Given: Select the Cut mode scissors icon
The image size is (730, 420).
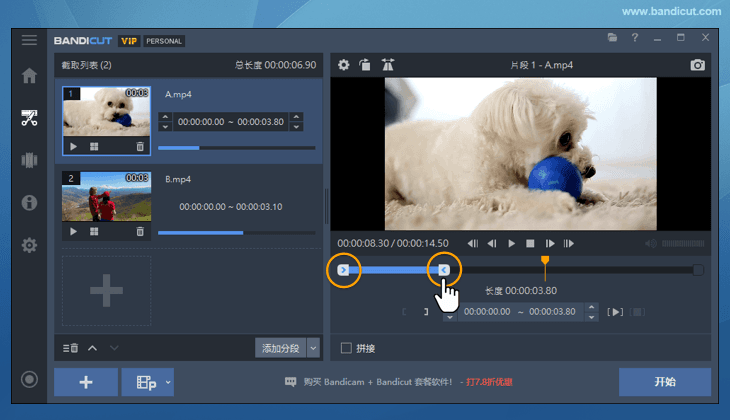Looking at the screenshot, I should pyautogui.click(x=29, y=118).
